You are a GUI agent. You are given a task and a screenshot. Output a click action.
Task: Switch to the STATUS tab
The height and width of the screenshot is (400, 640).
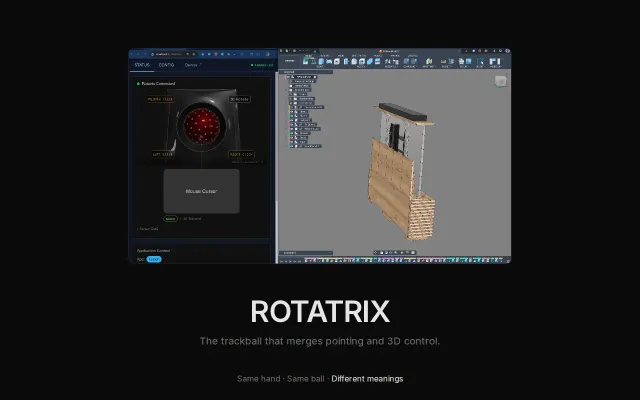pyautogui.click(x=142, y=65)
